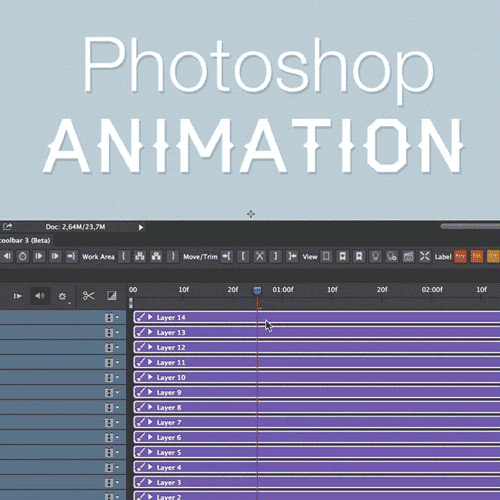Select the Layer 8 clip in the timeline

click(317, 407)
